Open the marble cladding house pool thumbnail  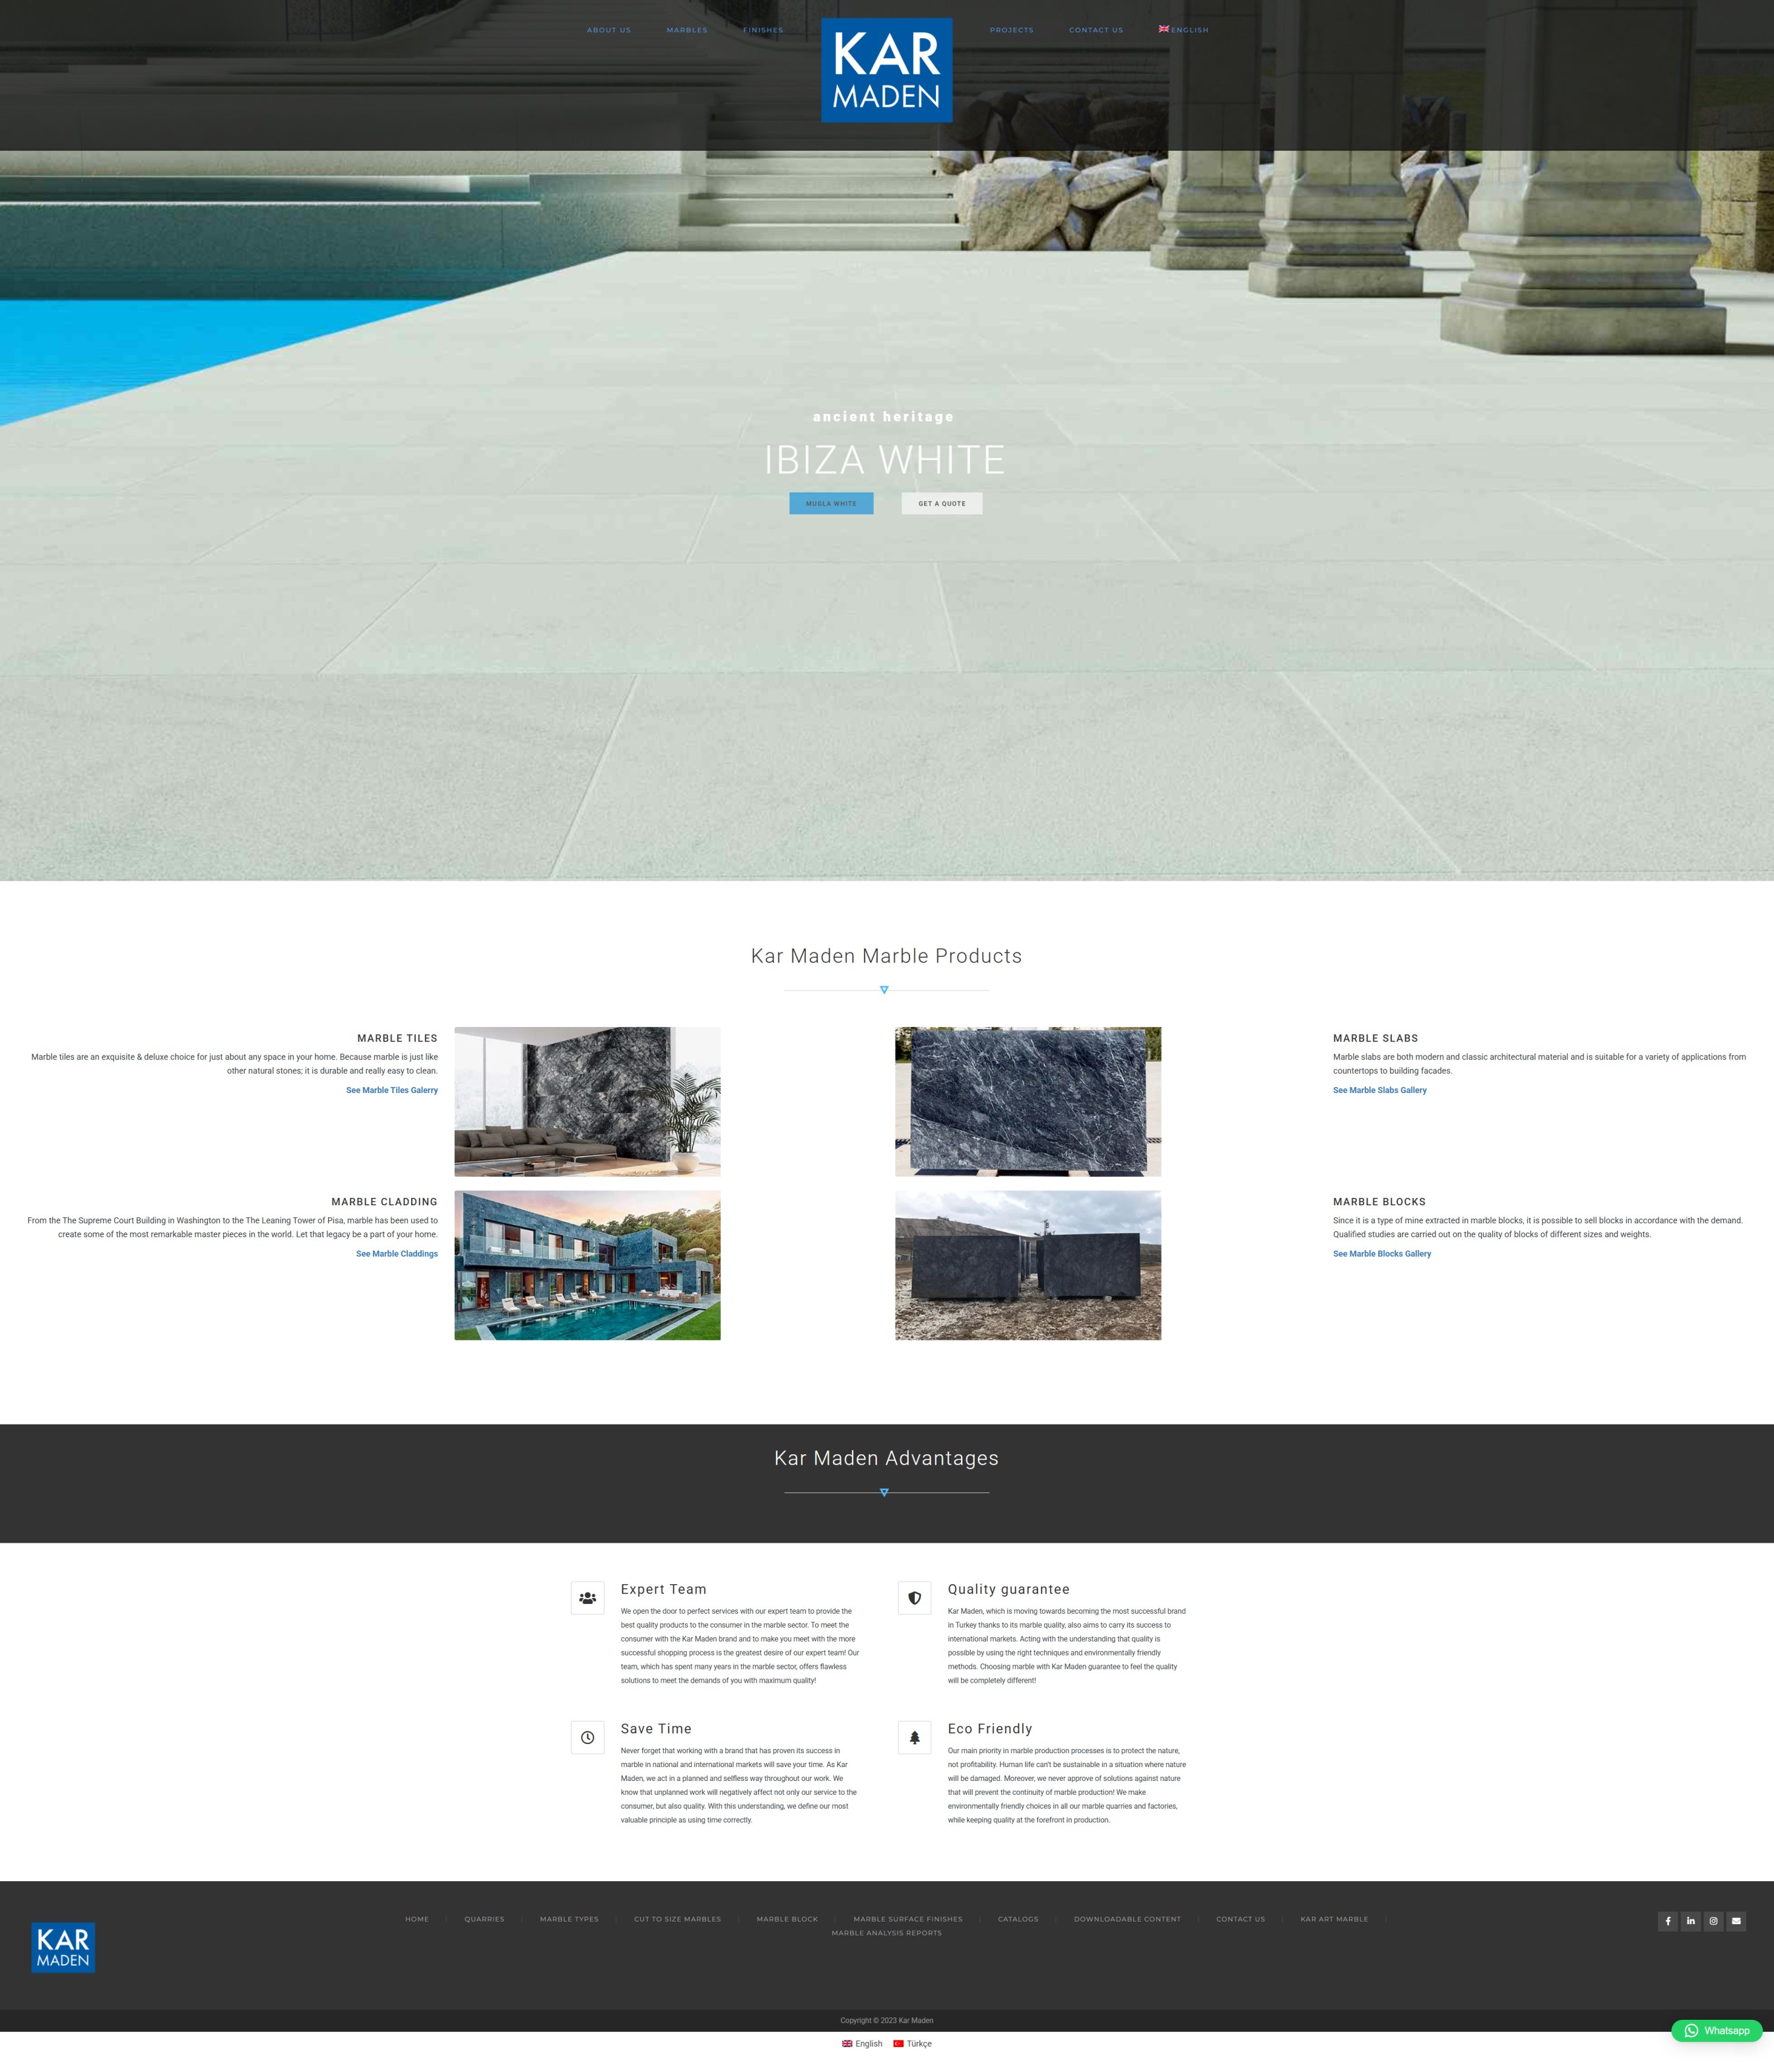click(587, 1265)
